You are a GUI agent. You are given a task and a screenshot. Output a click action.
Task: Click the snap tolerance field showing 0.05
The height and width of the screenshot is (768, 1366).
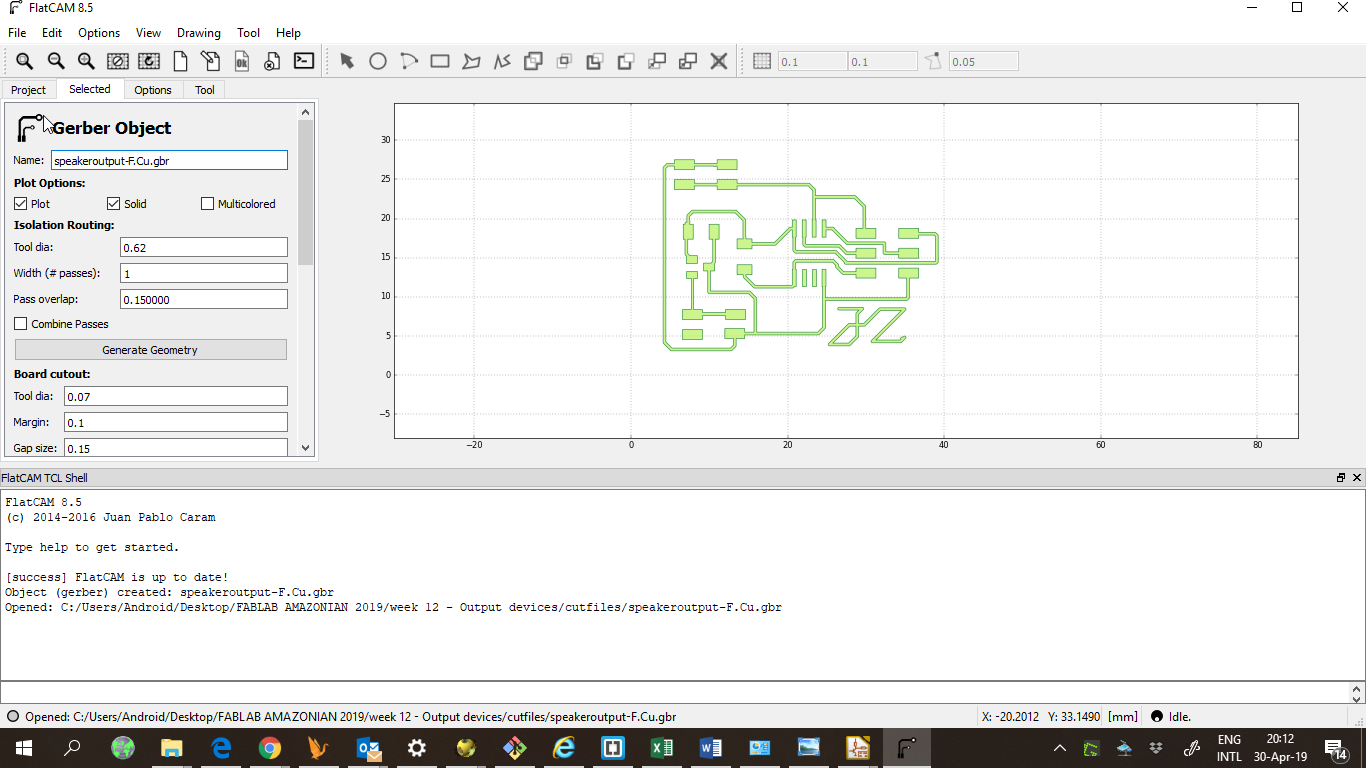[984, 62]
